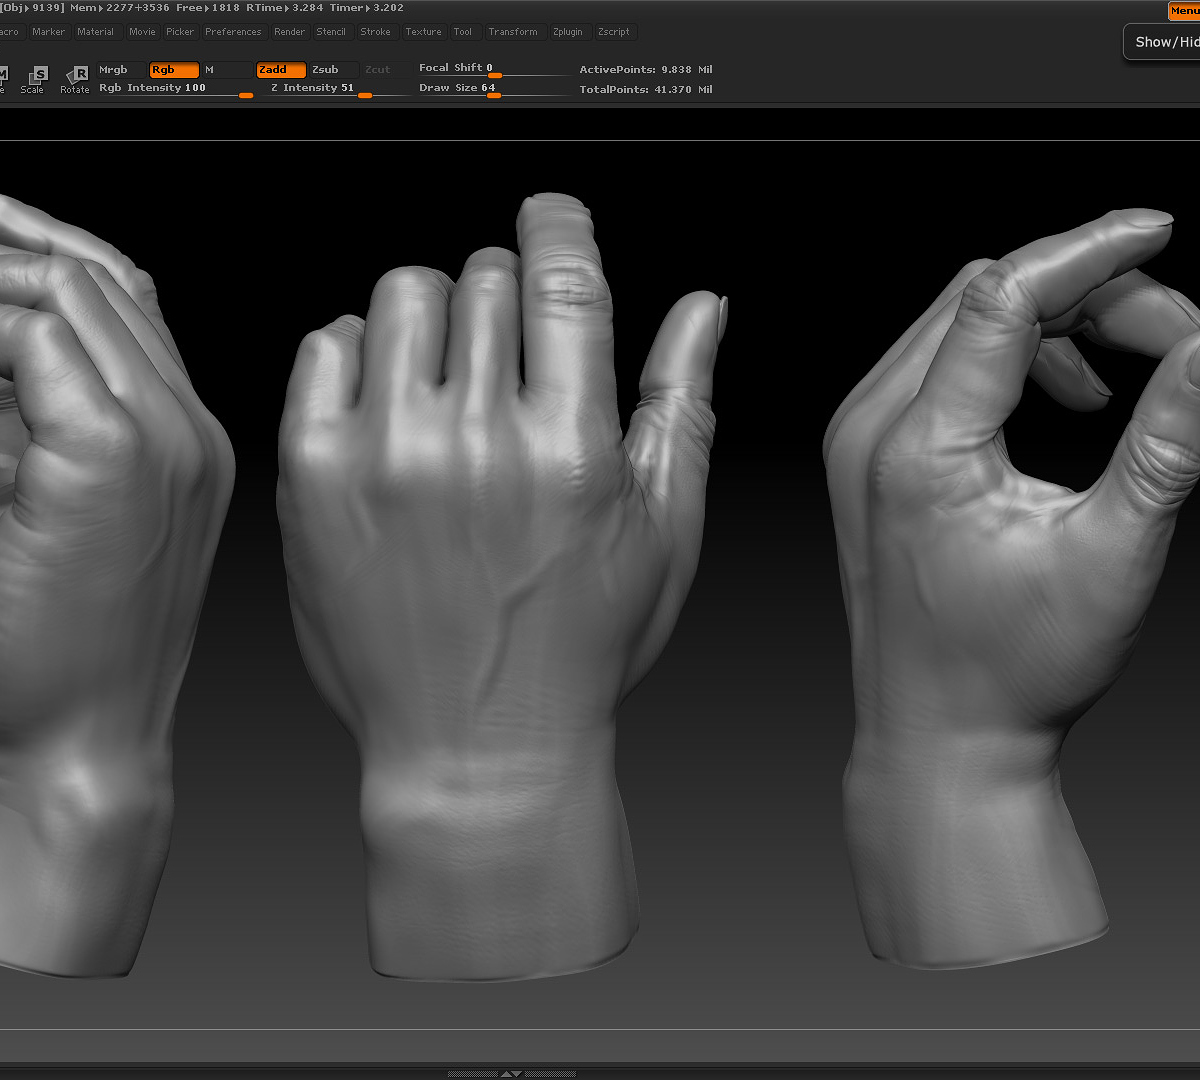Open the Texture menu
Image resolution: width=1200 pixels, height=1080 pixels.
pos(423,32)
